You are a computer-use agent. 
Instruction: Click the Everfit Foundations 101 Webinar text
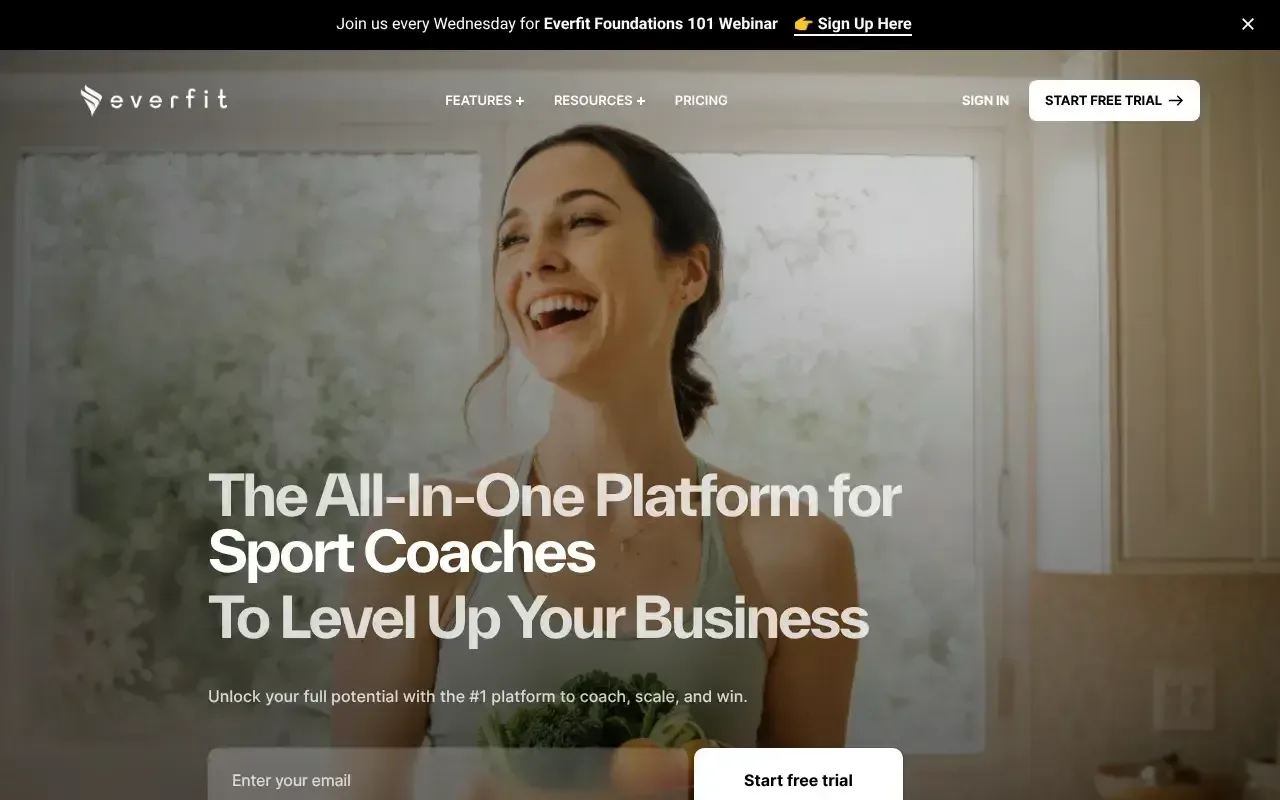coord(660,24)
